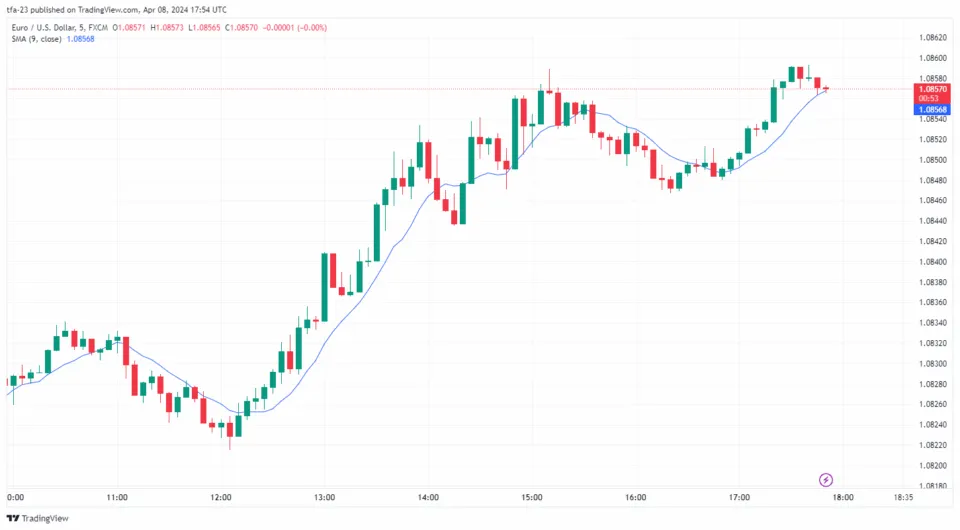This screenshot has width=960, height=530.
Task: Click the purple lightning event icon
Action: coord(826,480)
